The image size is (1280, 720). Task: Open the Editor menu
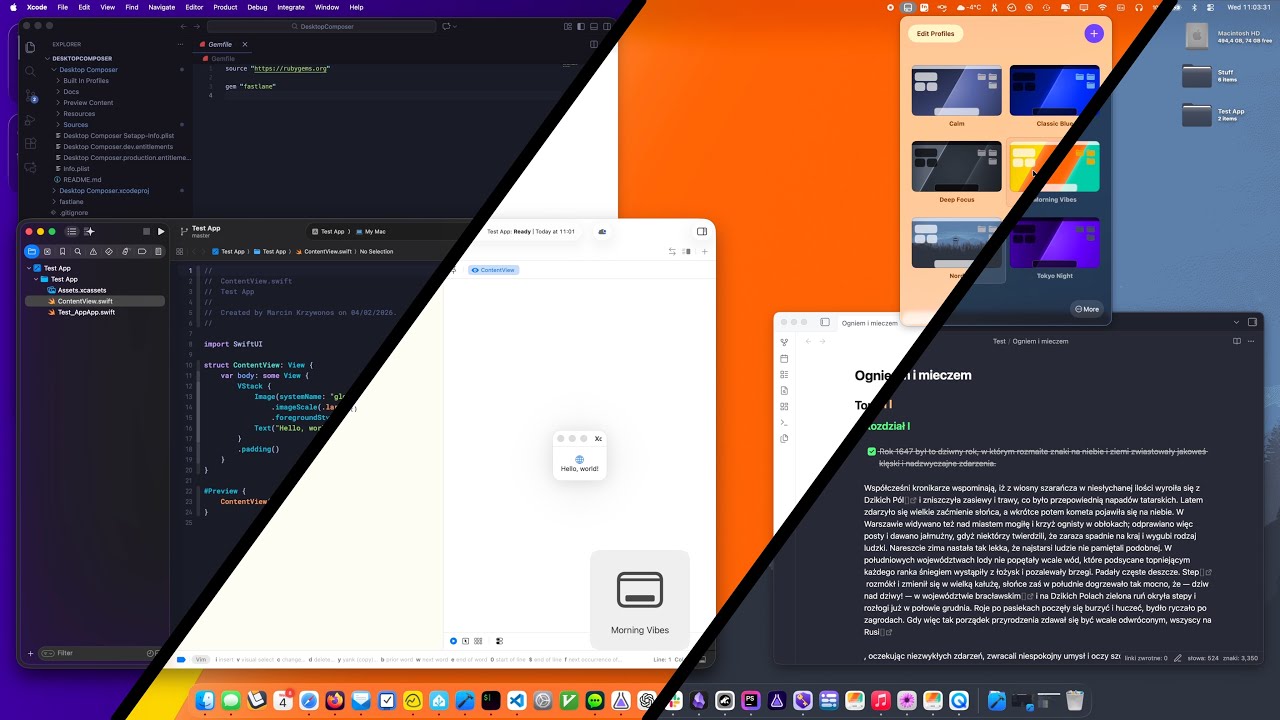(x=194, y=7)
